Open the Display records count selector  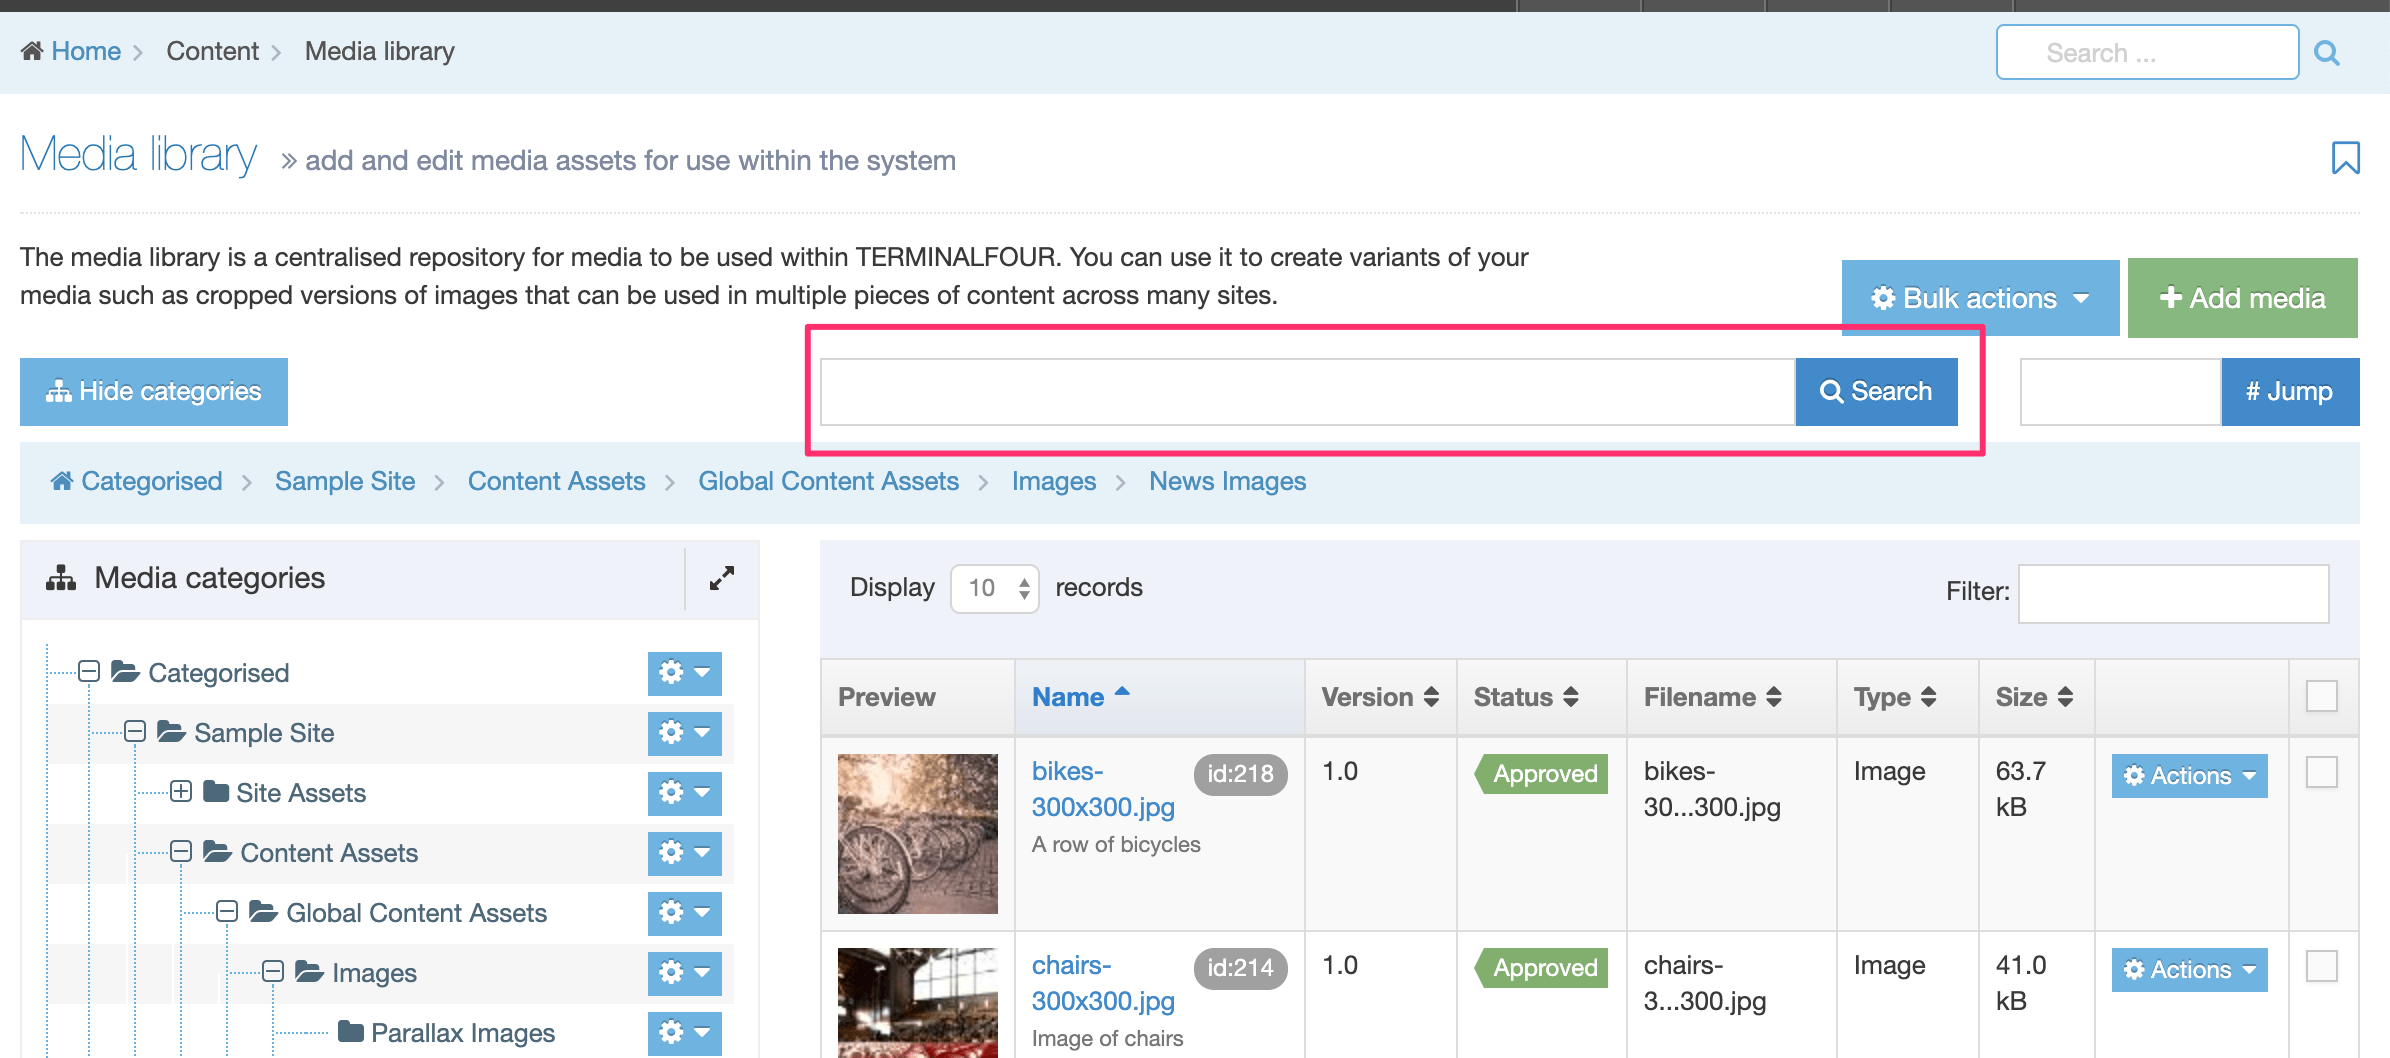(994, 588)
